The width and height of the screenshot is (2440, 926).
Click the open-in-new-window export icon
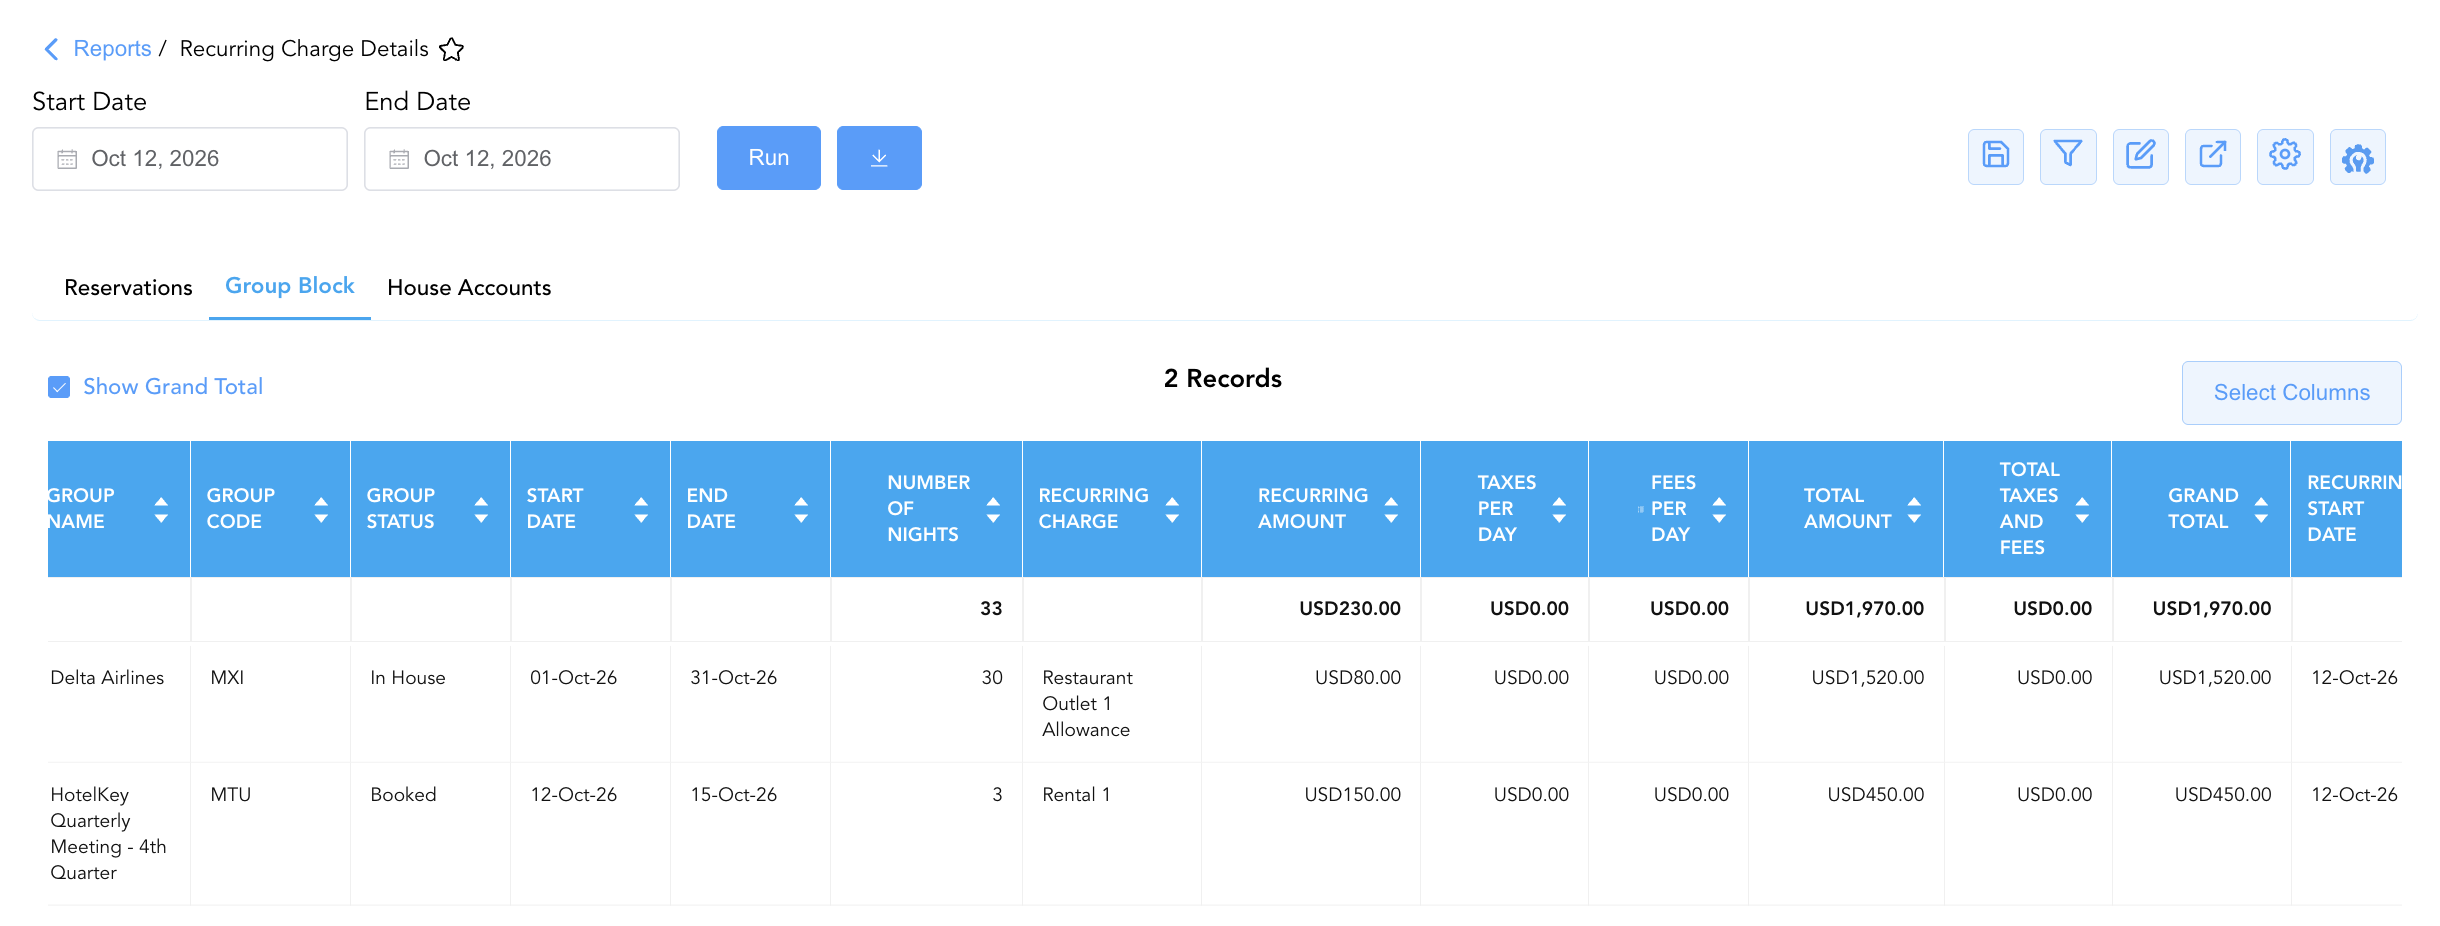[x=2212, y=157]
